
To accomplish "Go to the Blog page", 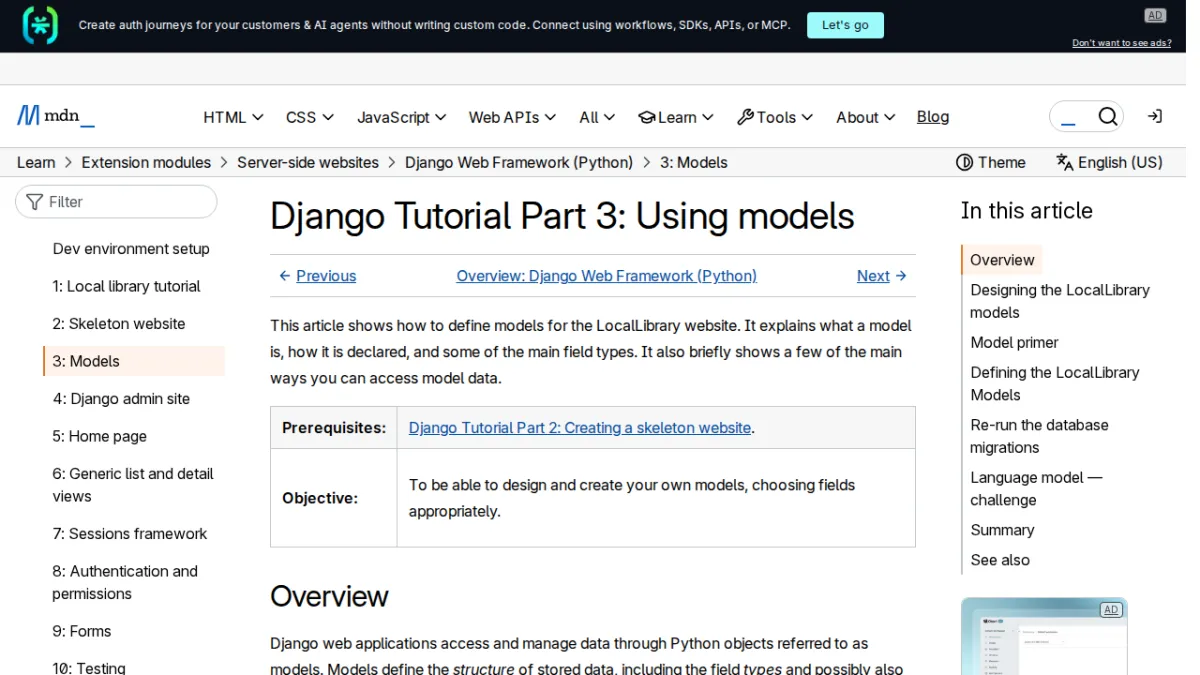I will [933, 117].
